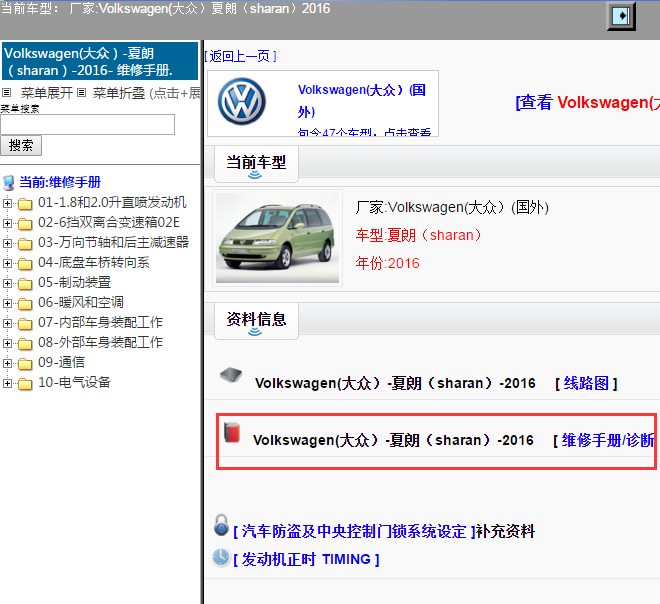
Task: Expand the 03-万向节轴和后主减速器 node
Action: (7, 243)
